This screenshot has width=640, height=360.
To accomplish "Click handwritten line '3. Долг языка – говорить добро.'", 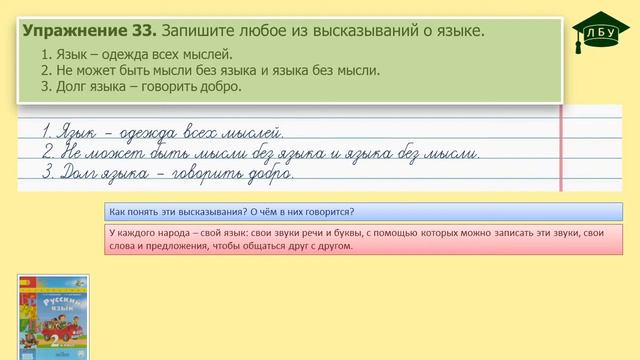I will tap(167, 173).
